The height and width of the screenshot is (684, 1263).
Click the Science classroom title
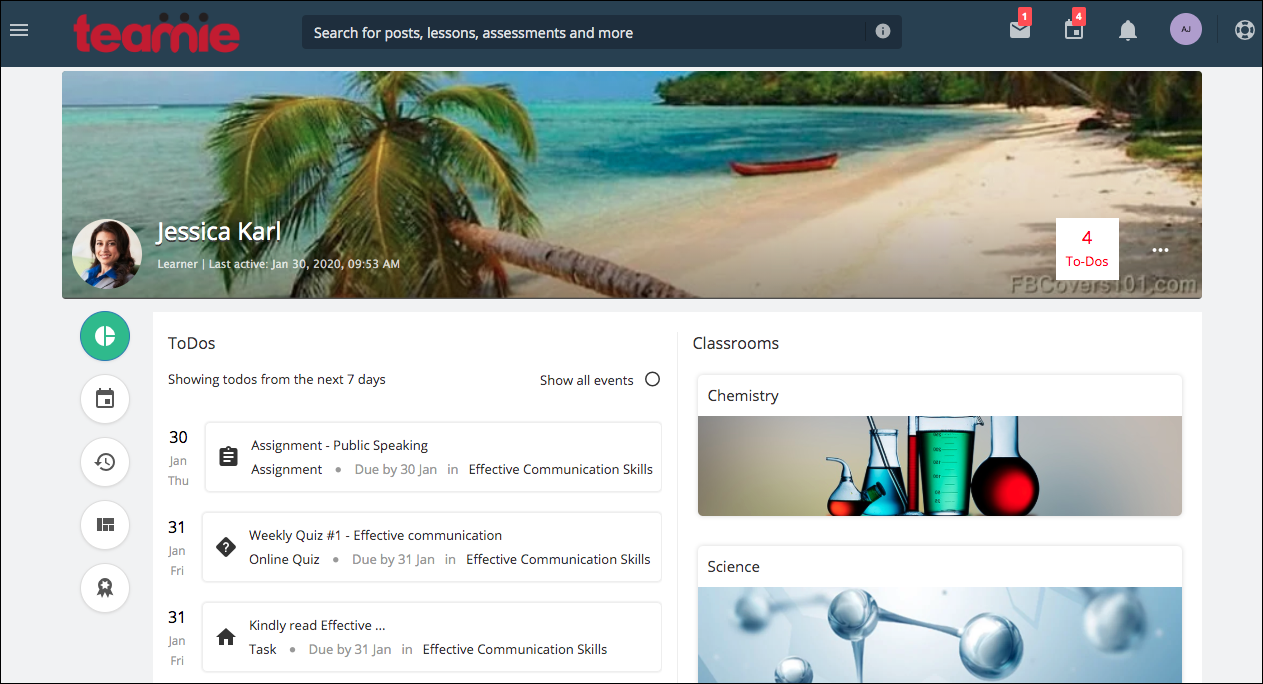tap(733, 566)
